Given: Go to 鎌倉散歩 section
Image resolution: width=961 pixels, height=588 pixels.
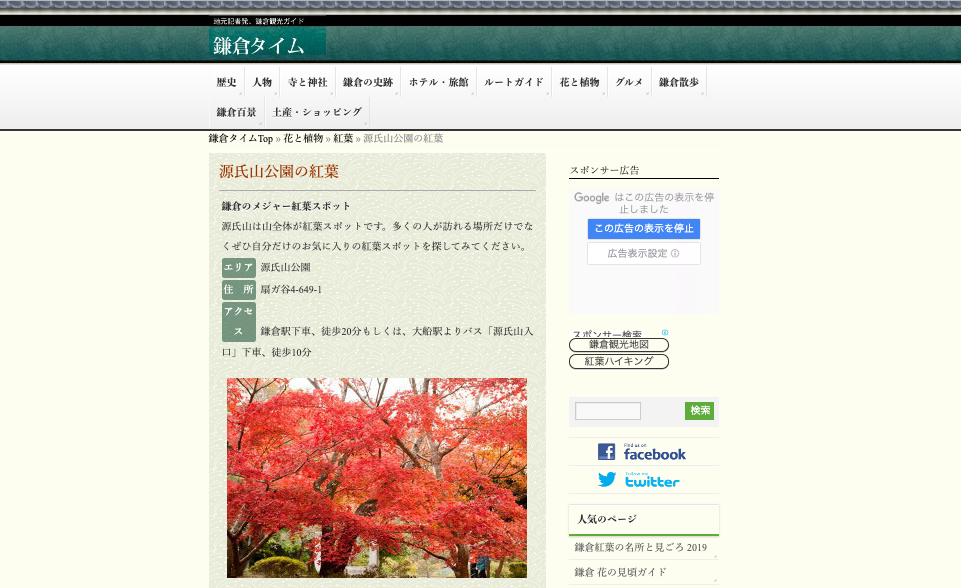Looking at the screenshot, I should click(x=678, y=82).
